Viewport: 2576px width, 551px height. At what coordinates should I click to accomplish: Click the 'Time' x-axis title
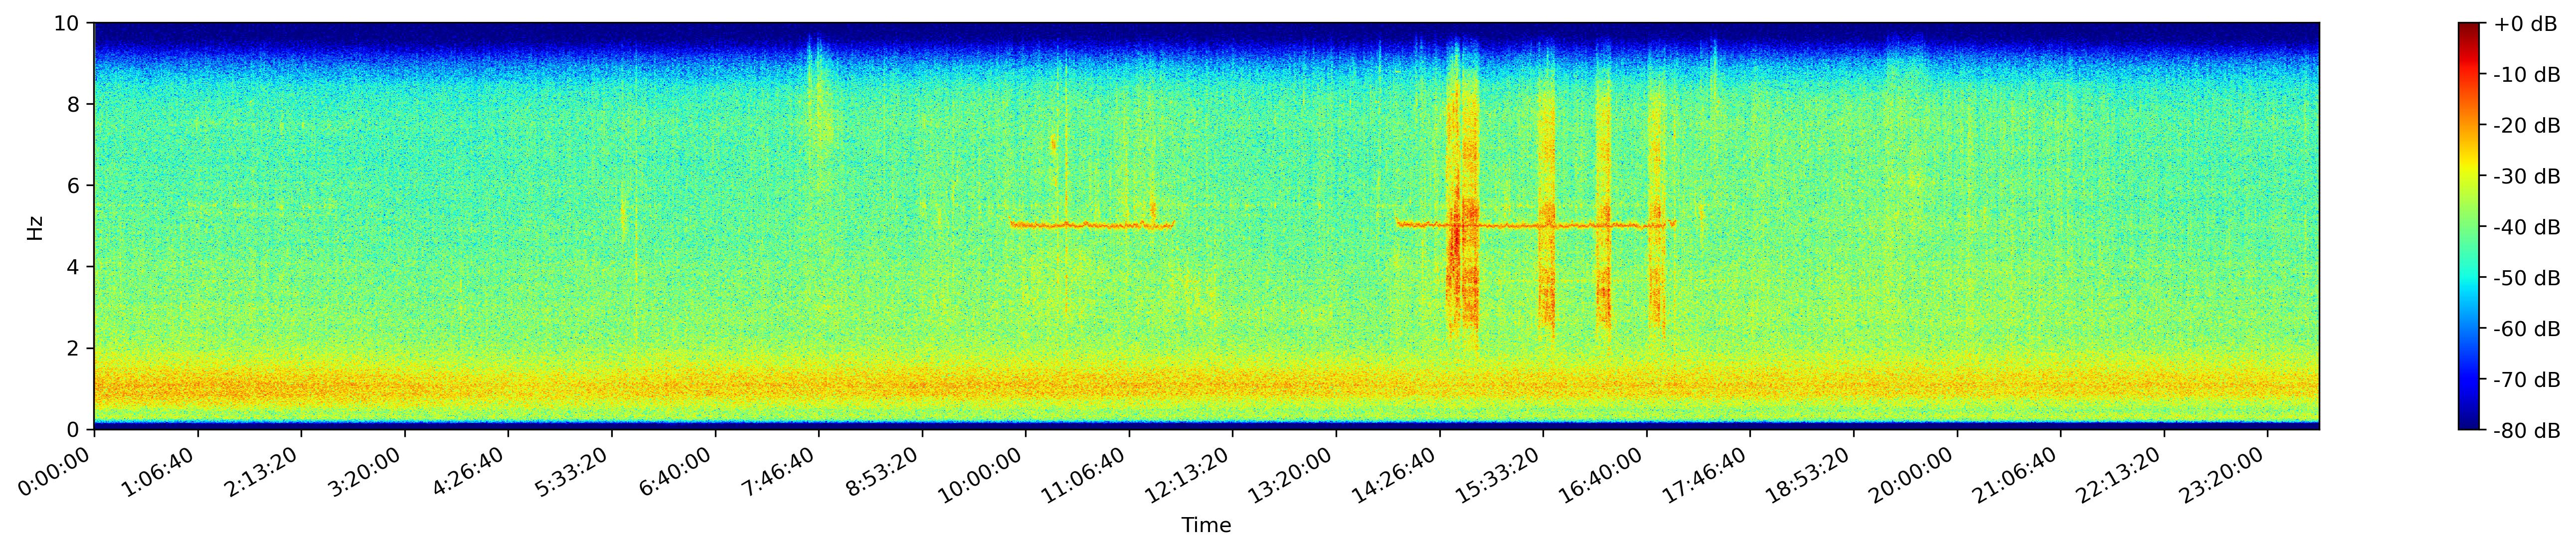1206,525
